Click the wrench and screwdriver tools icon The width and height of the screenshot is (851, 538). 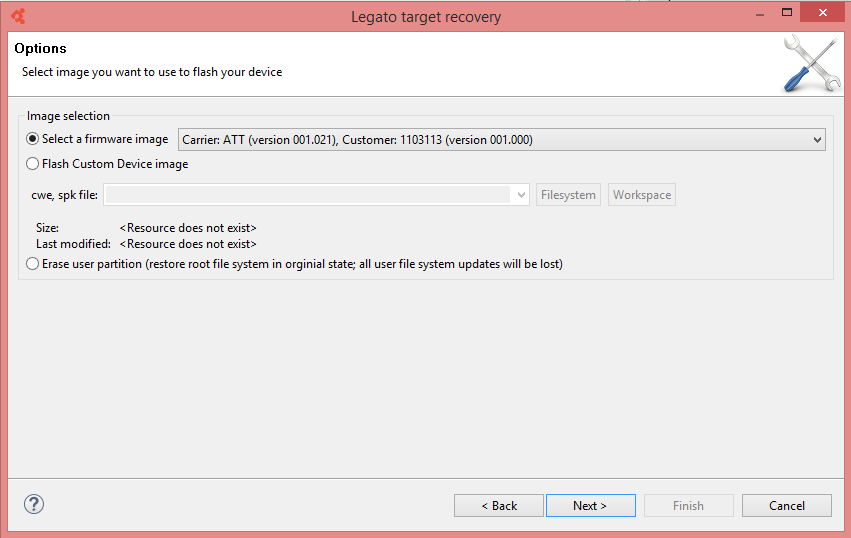click(x=811, y=64)
